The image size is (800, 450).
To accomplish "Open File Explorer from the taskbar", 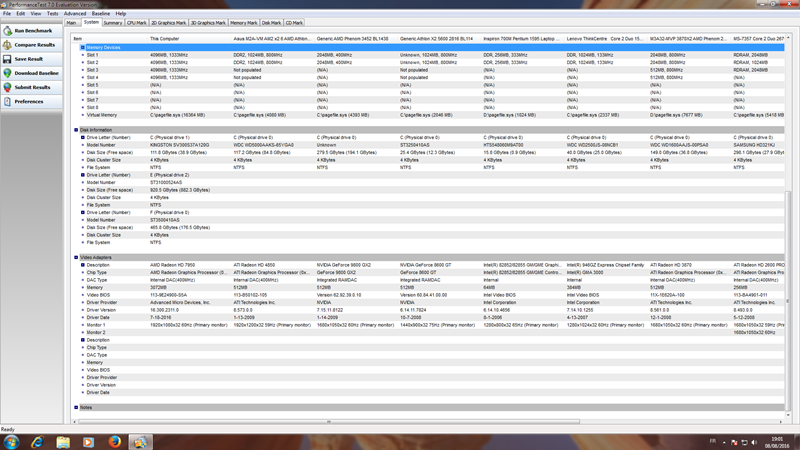I will [x=63, y=442].
